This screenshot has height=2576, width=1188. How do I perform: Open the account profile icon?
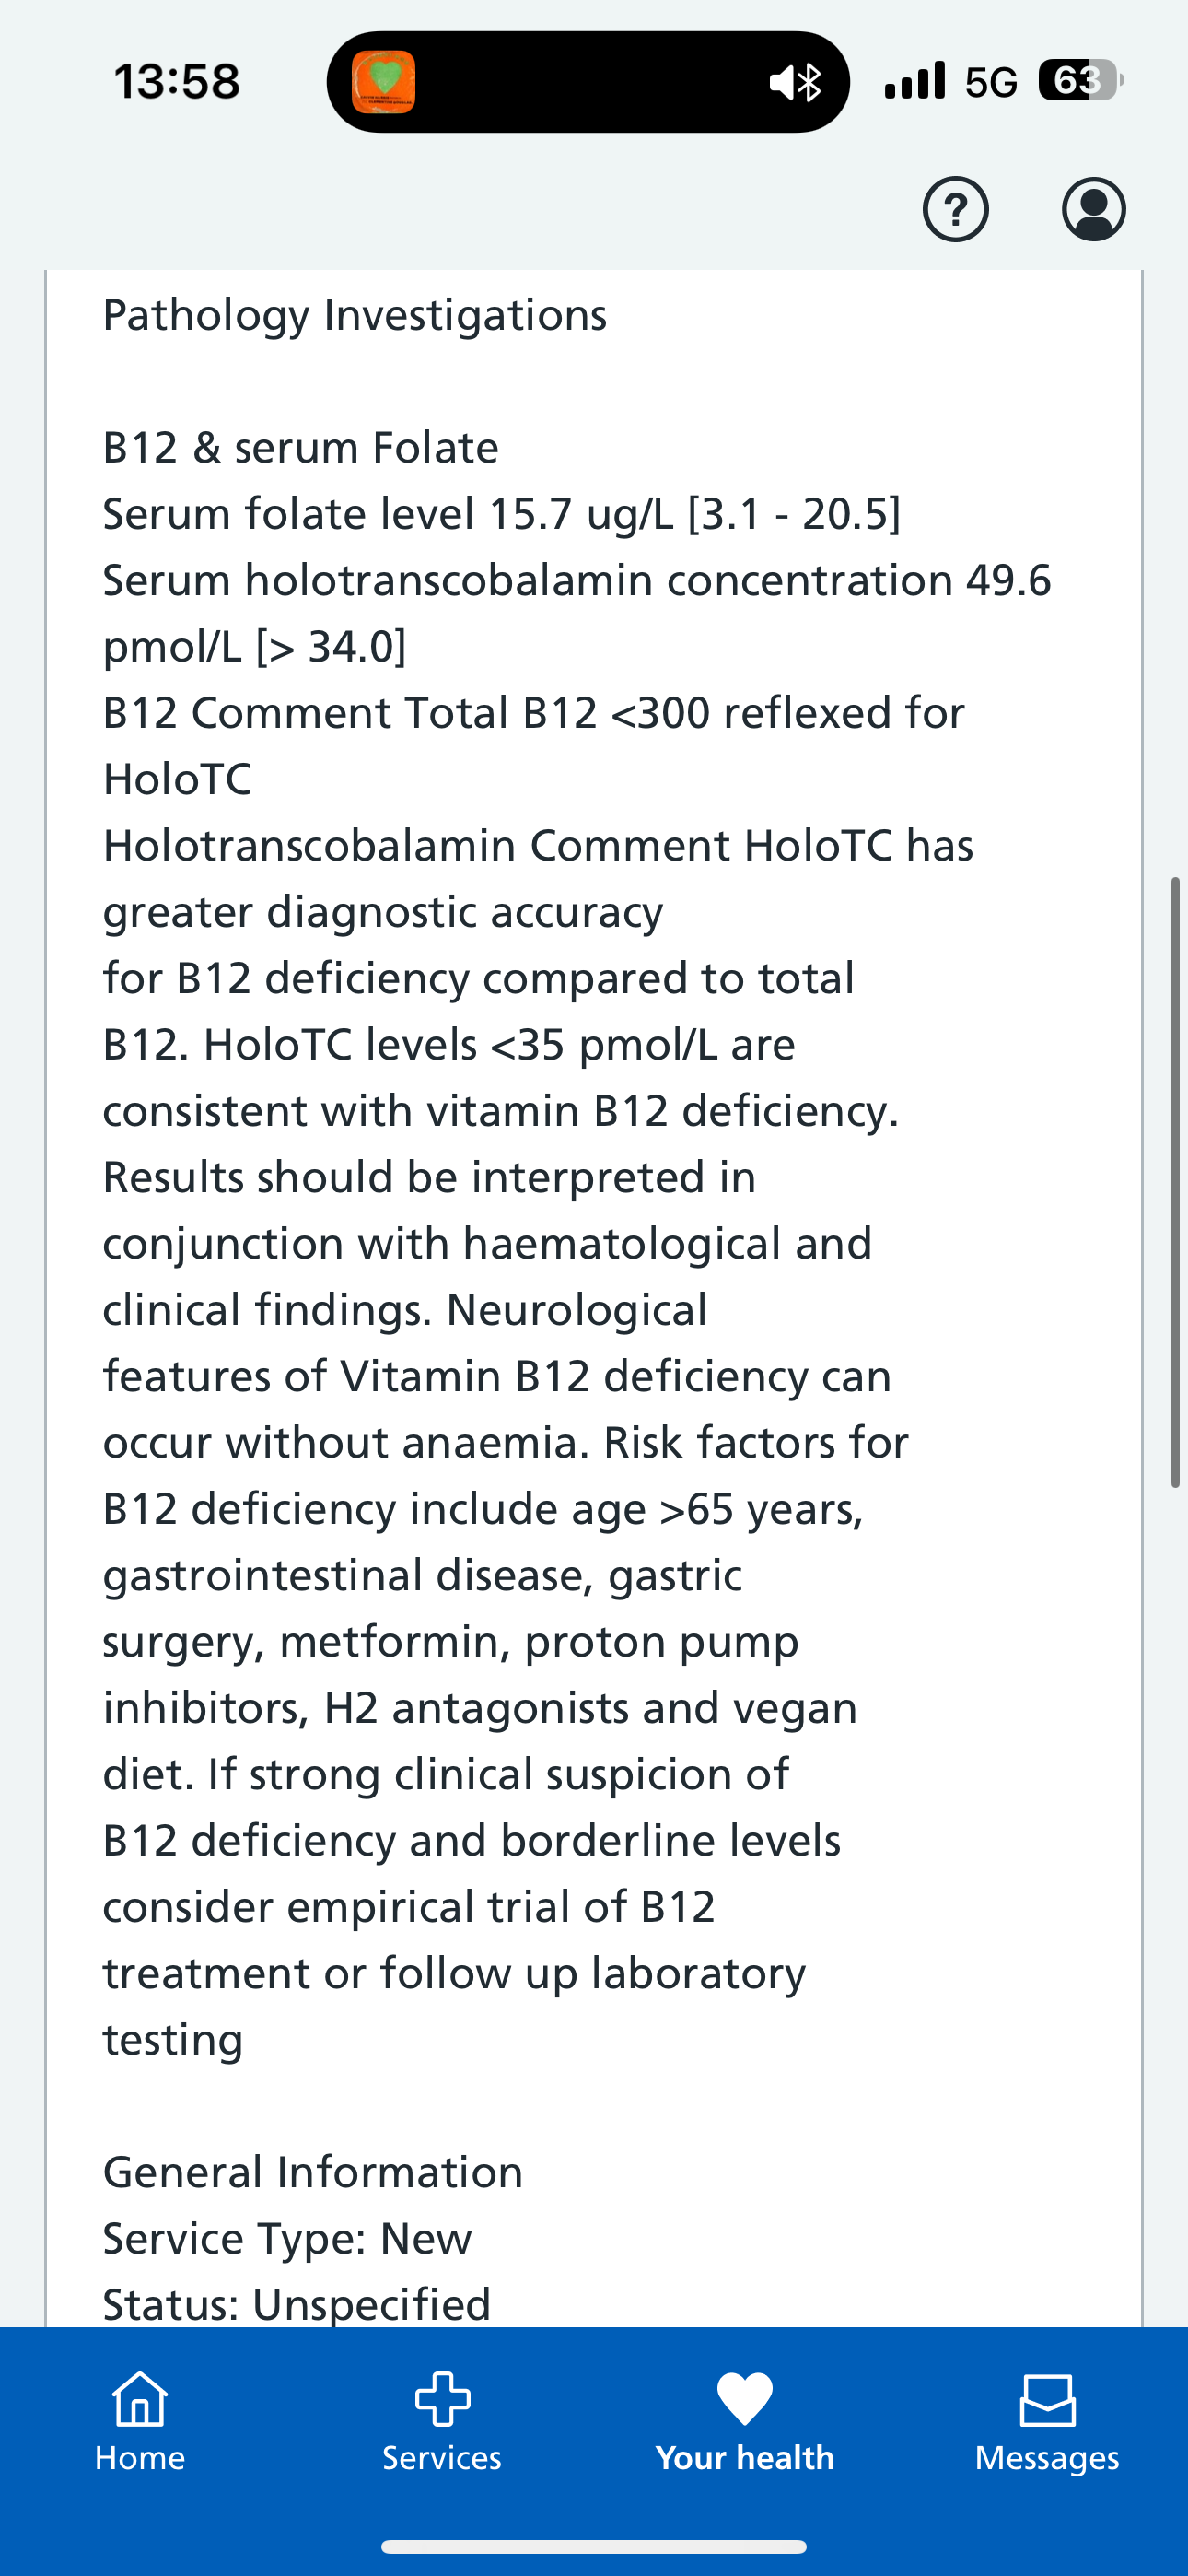(1093, 210)
